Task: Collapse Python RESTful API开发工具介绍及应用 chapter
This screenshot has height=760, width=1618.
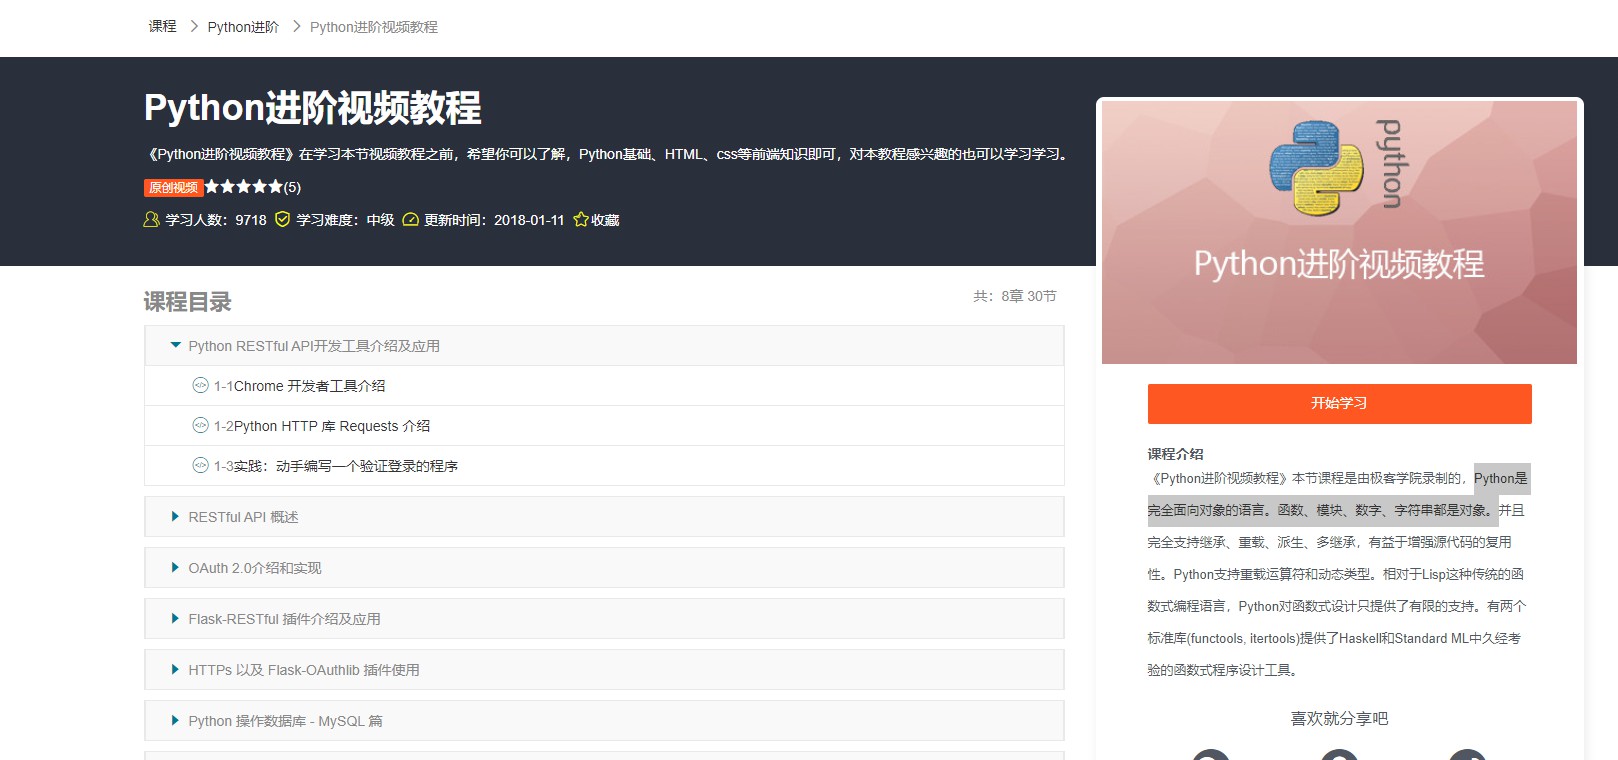Action: [x=604, y=346]
